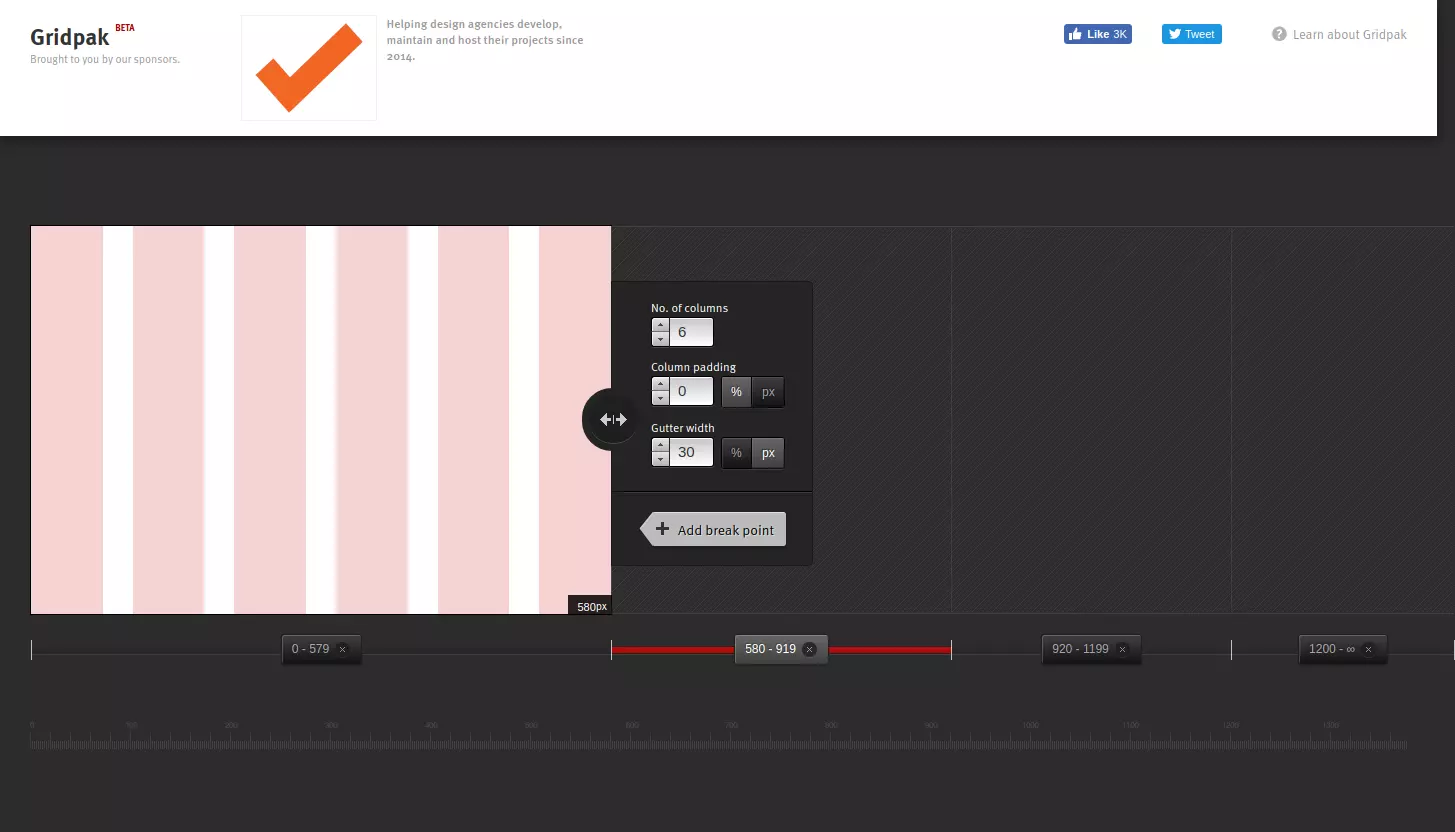1455x832 pixels.
Task: Increase the number of columns
Action: (x=660, y=325)
